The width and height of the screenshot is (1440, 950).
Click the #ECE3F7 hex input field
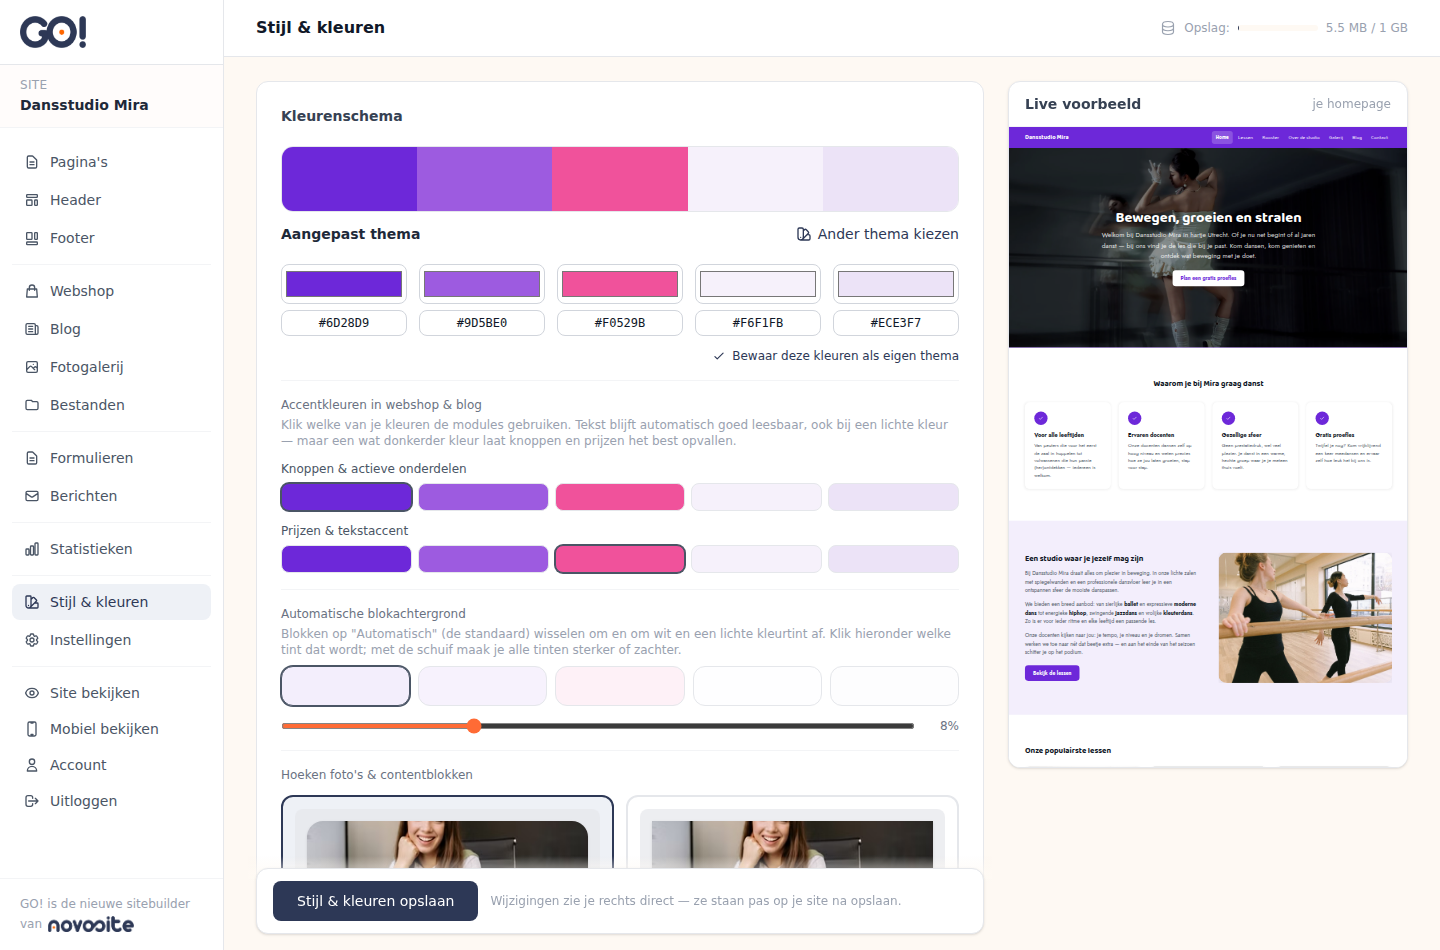click(x=896, y=323)
